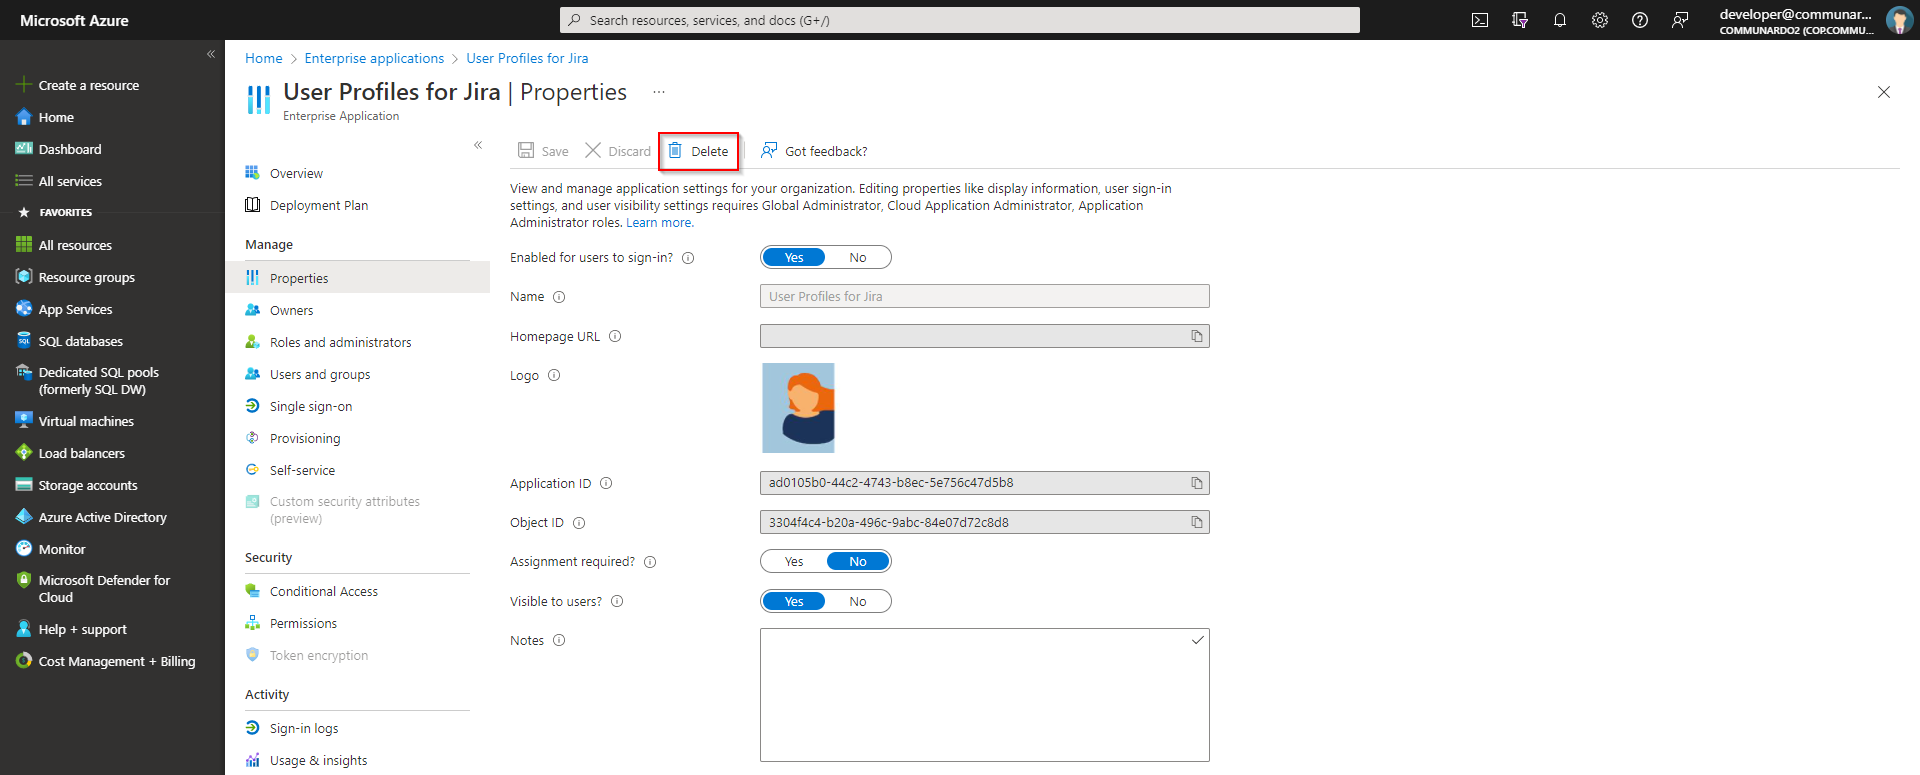Open Users and groups menu item
The width and height of the screenshot is (1920, 775).
[319, 375]
